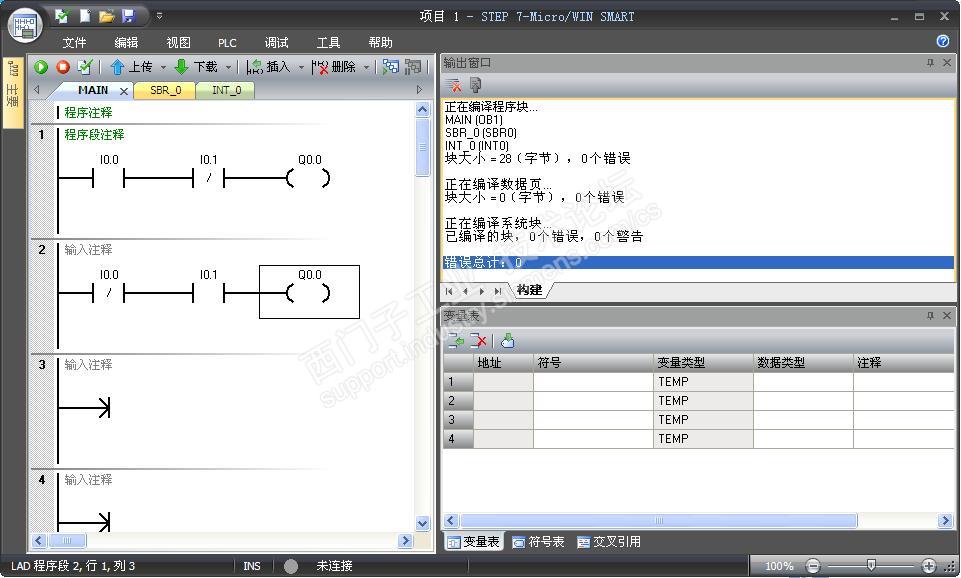Switch to the SBR_0 tab

[165, 90]
